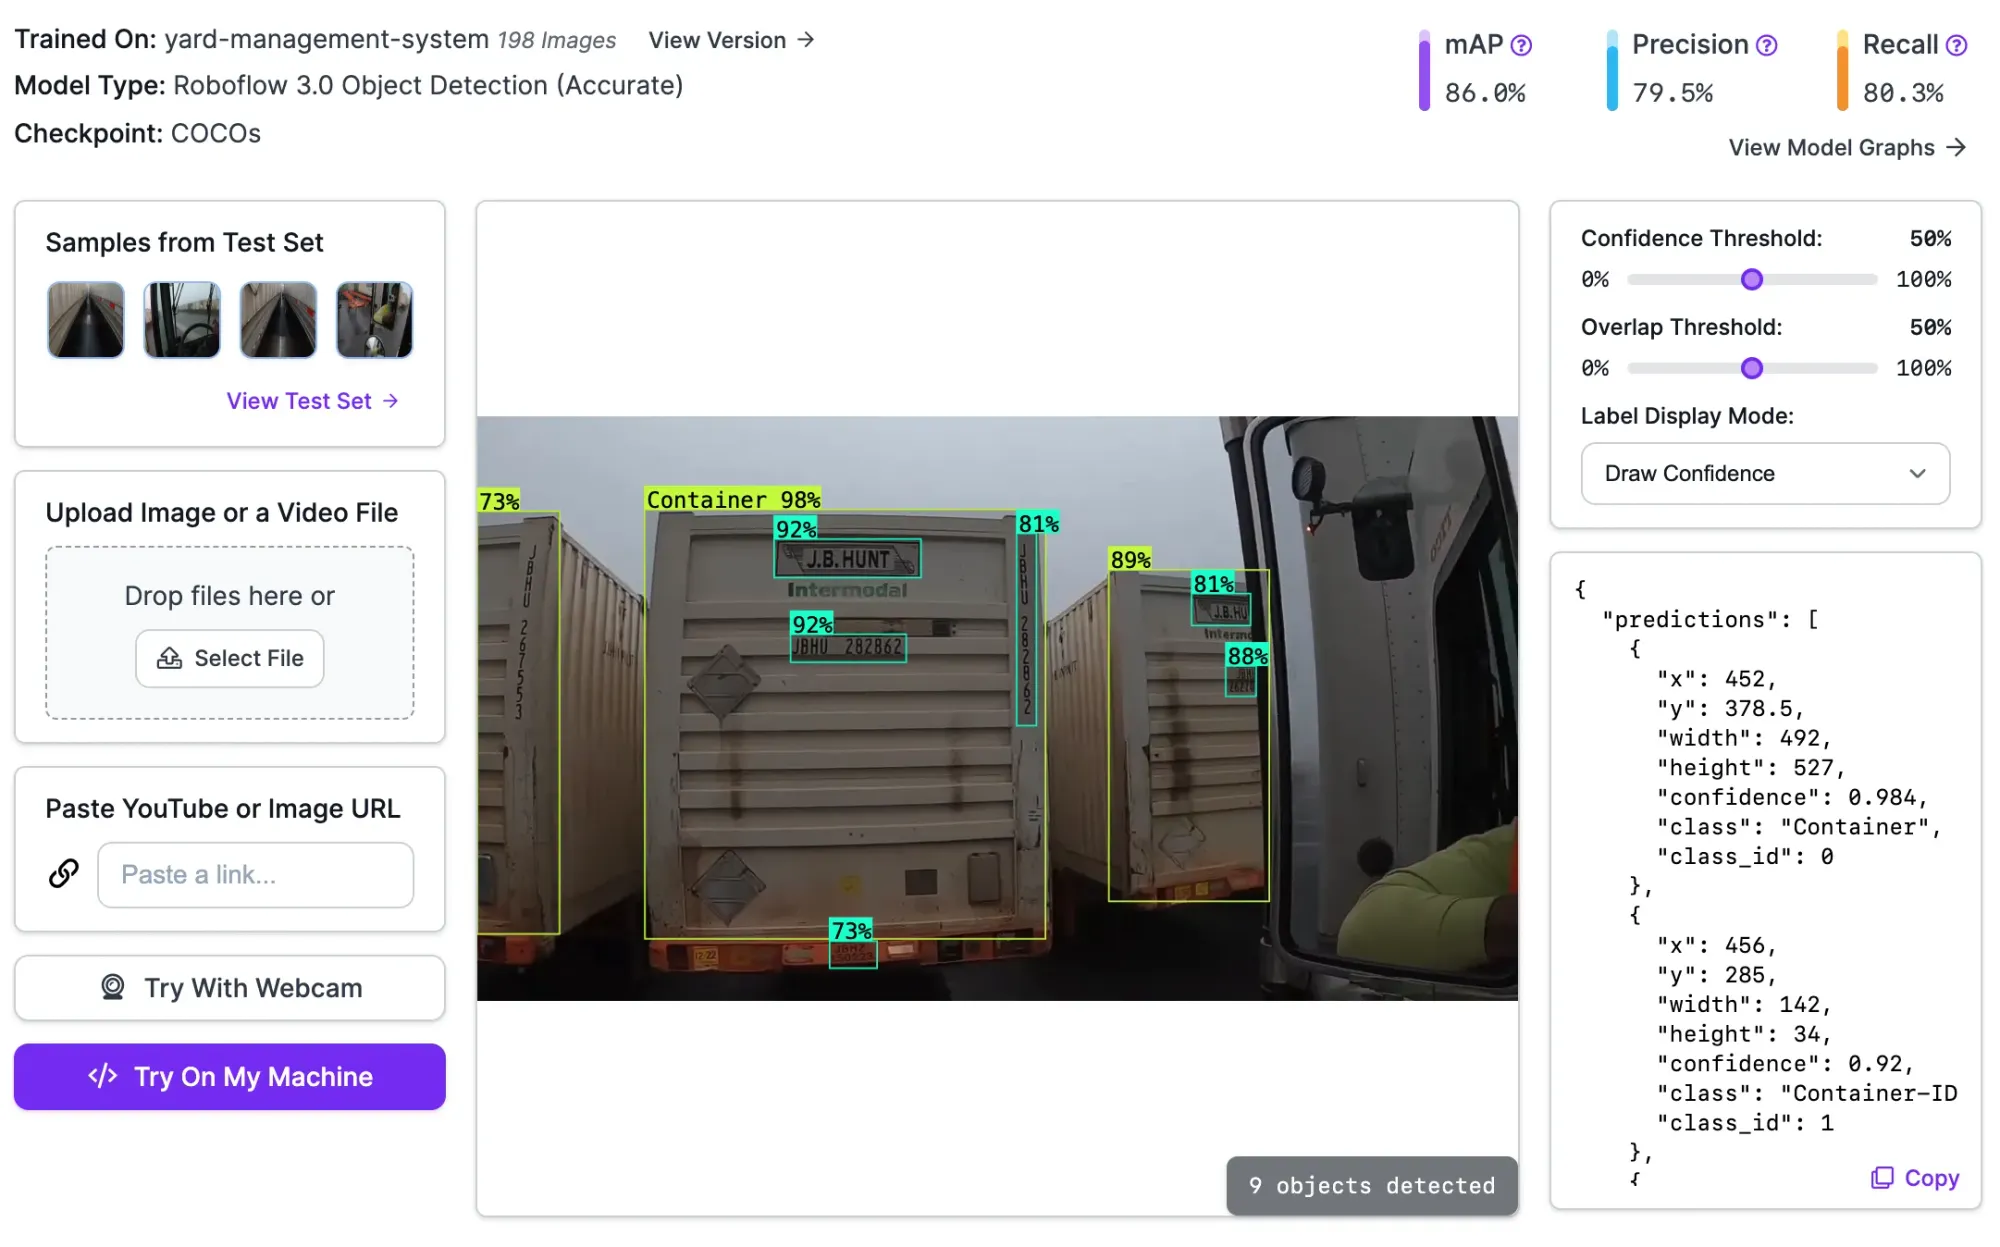Click the Try On My Machine button
The width and height of the screenshot is (2000, 1247).
230,1076
